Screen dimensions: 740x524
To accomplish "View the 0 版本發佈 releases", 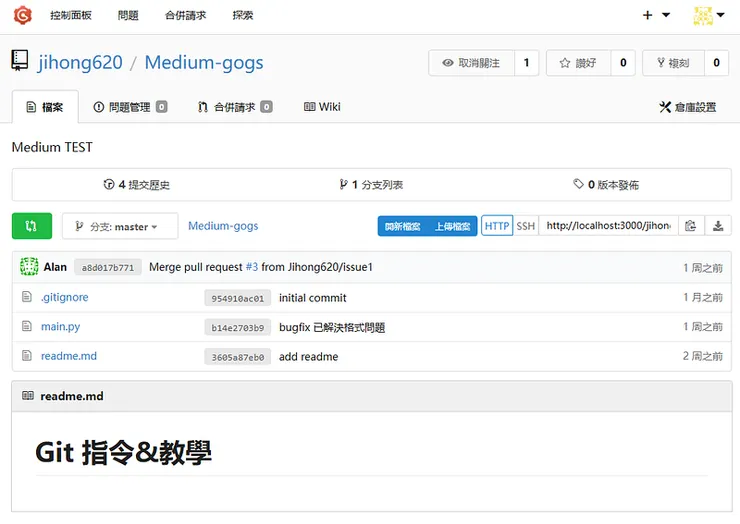I will click(606, 185).
